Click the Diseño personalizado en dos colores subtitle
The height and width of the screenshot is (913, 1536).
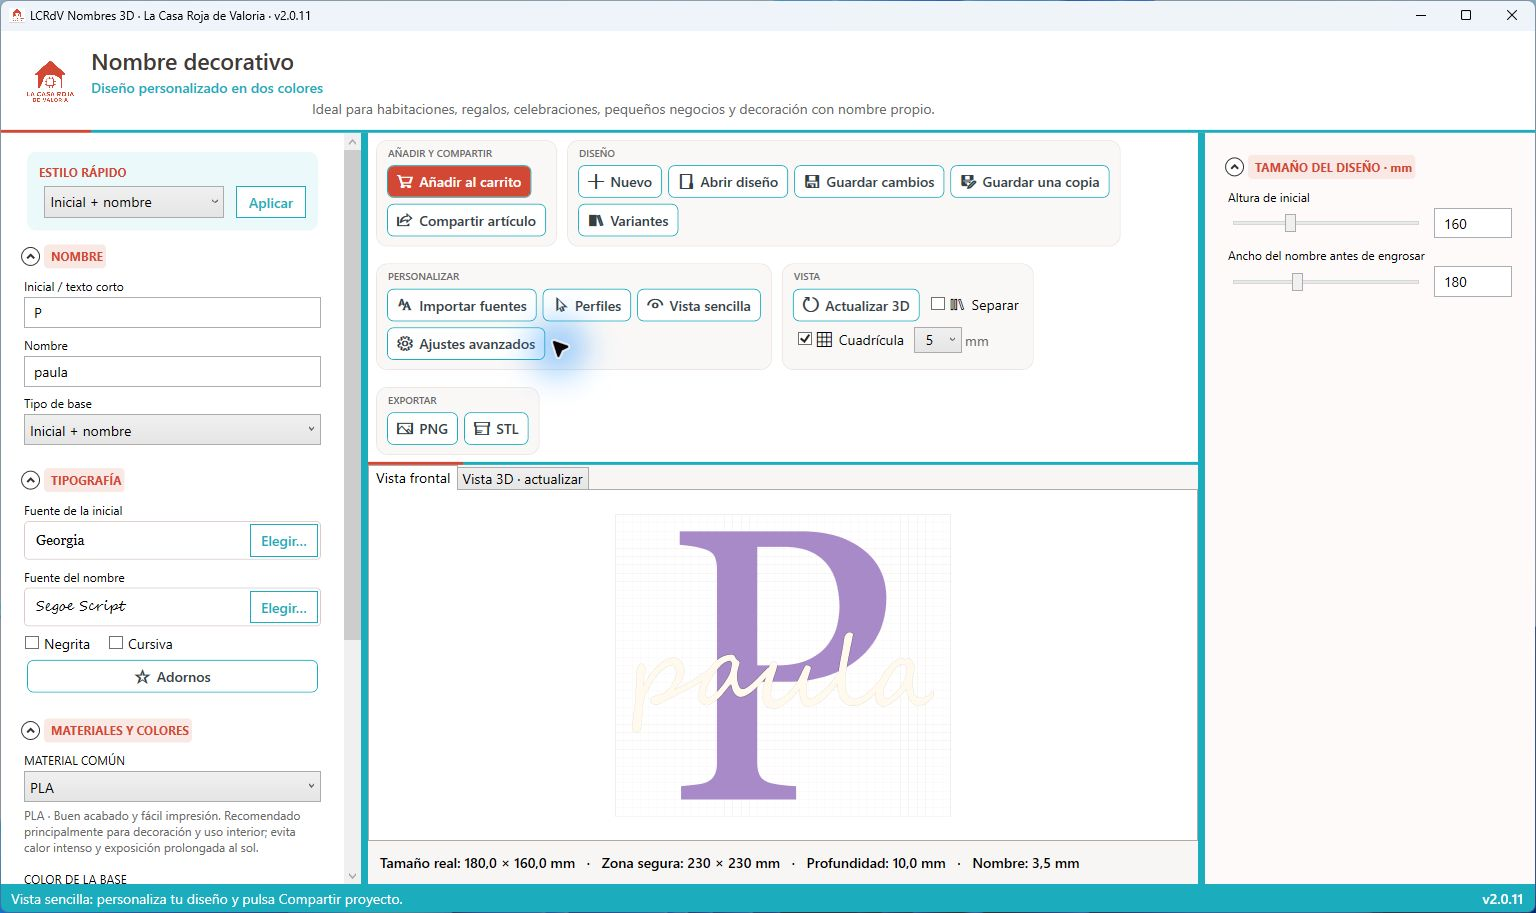pyautogui.click(x=207, y=88)
